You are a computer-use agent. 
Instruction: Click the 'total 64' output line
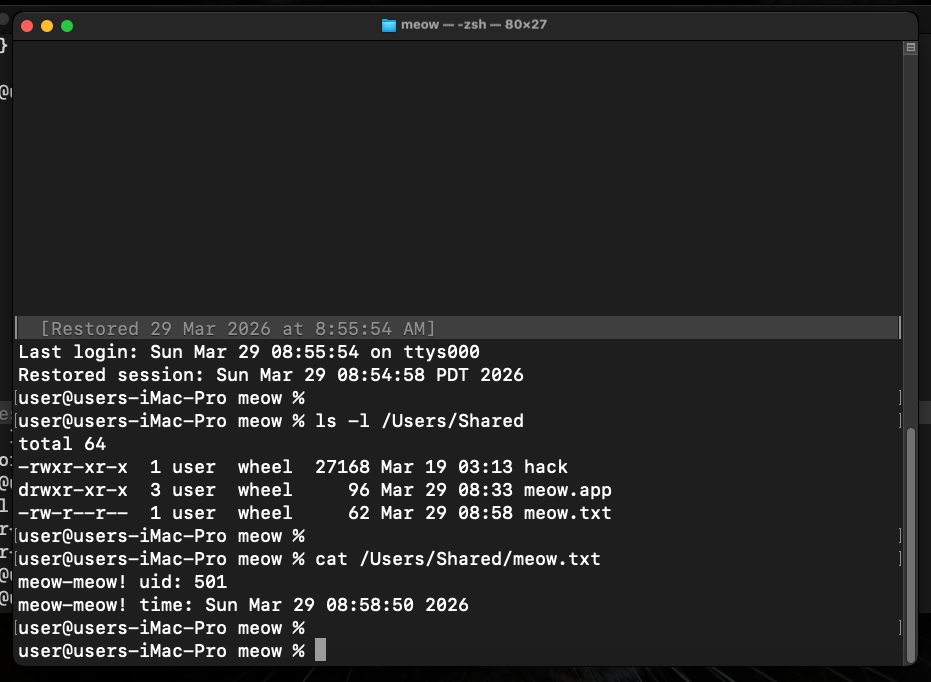click(x=62, y=444)
